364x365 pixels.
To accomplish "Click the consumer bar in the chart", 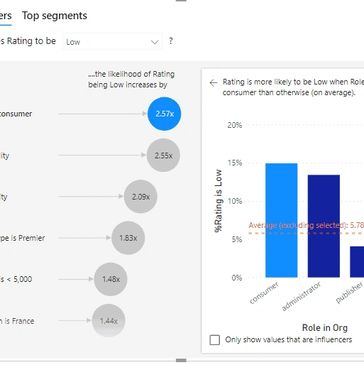I will pos(281,220).
